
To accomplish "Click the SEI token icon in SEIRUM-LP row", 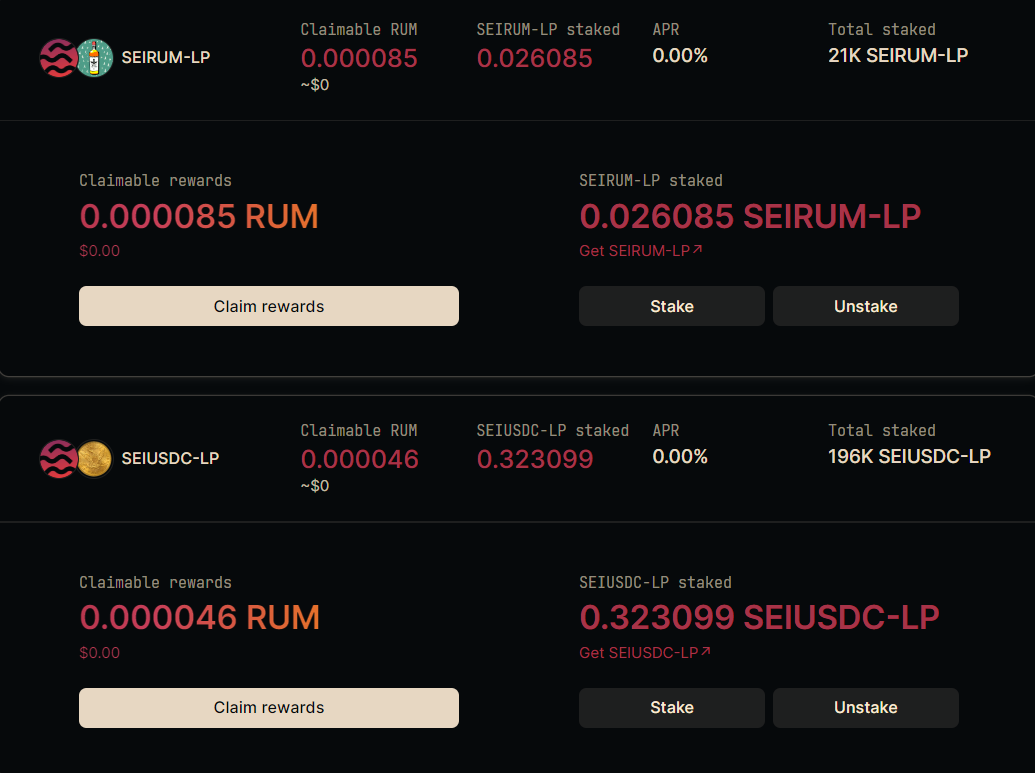I will point(58,58).
